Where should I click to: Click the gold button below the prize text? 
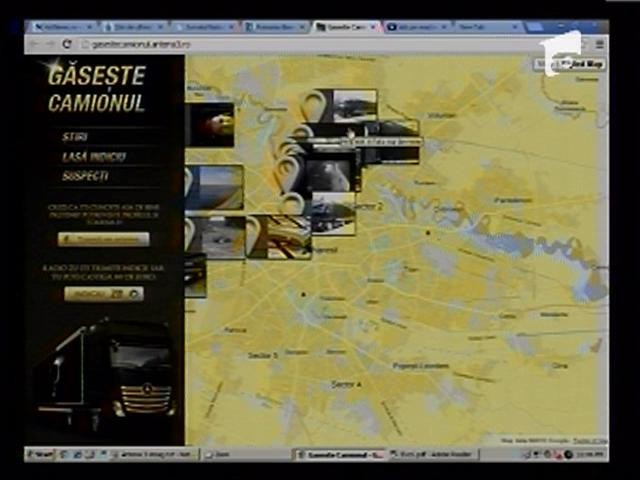tap(103, 239)
